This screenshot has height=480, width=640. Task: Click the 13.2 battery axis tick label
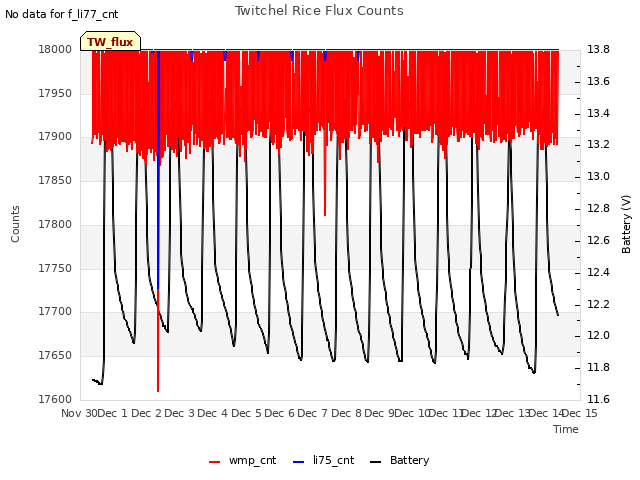[x=598, y=144]
